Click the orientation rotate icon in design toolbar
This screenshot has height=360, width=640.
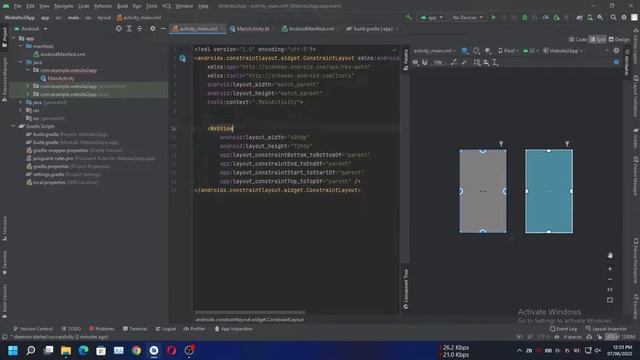pos(476,51)
